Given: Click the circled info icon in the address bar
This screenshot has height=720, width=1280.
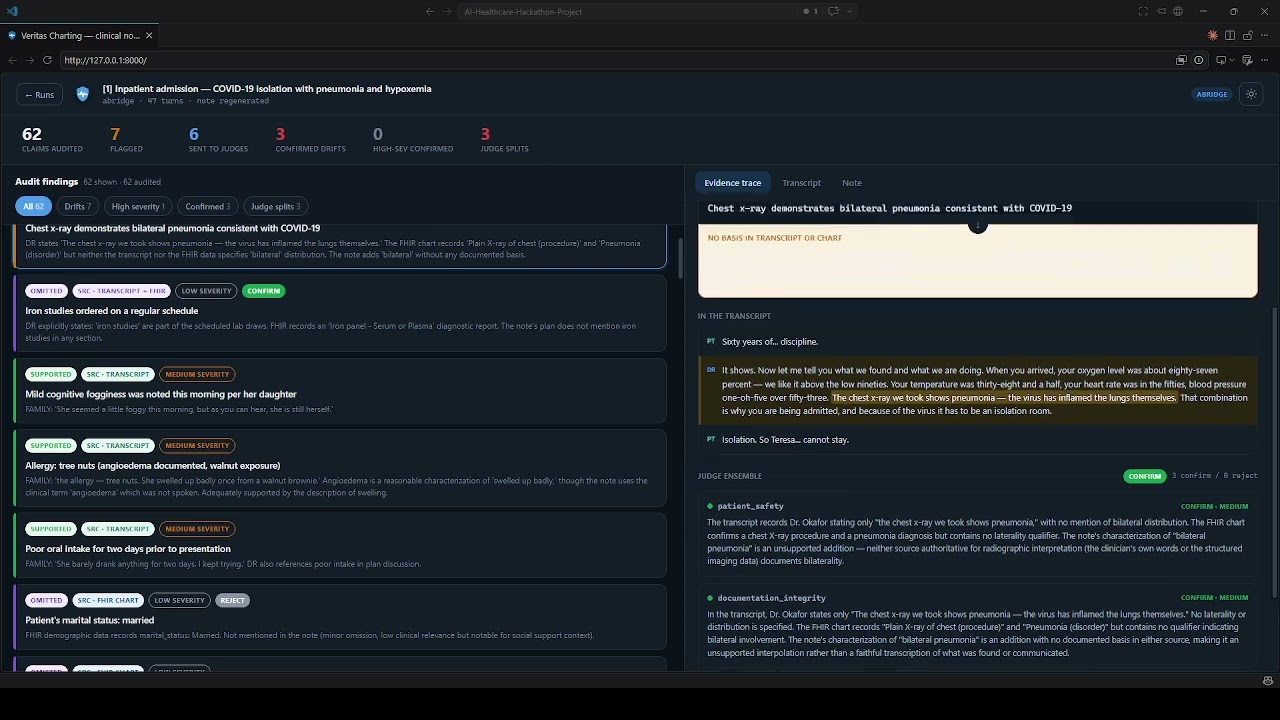Looking at the screenshot, I should (x=1198, y=60).
